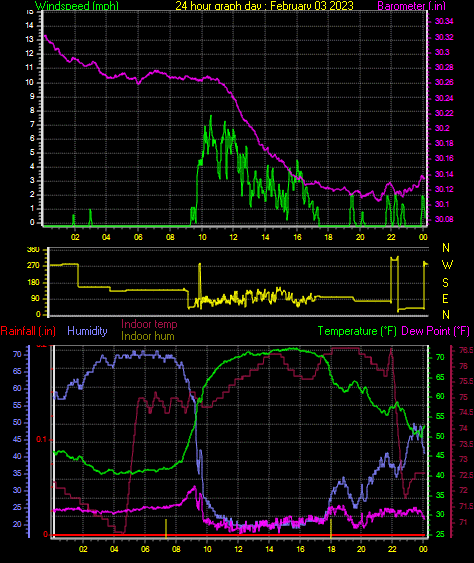Click the Barometer (.in) legend label
The image size is (474, 563).
click(x=412, y=5)
